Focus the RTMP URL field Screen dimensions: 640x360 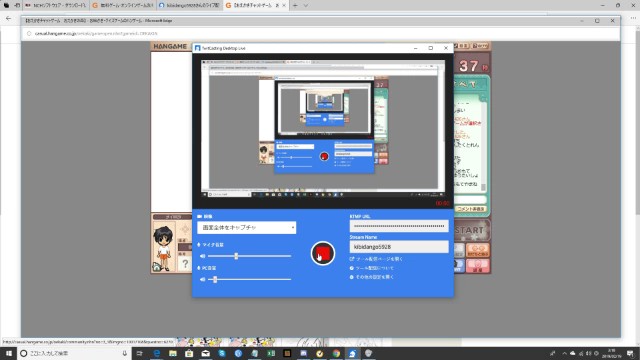pyautogui.click(x=399, y=226)
